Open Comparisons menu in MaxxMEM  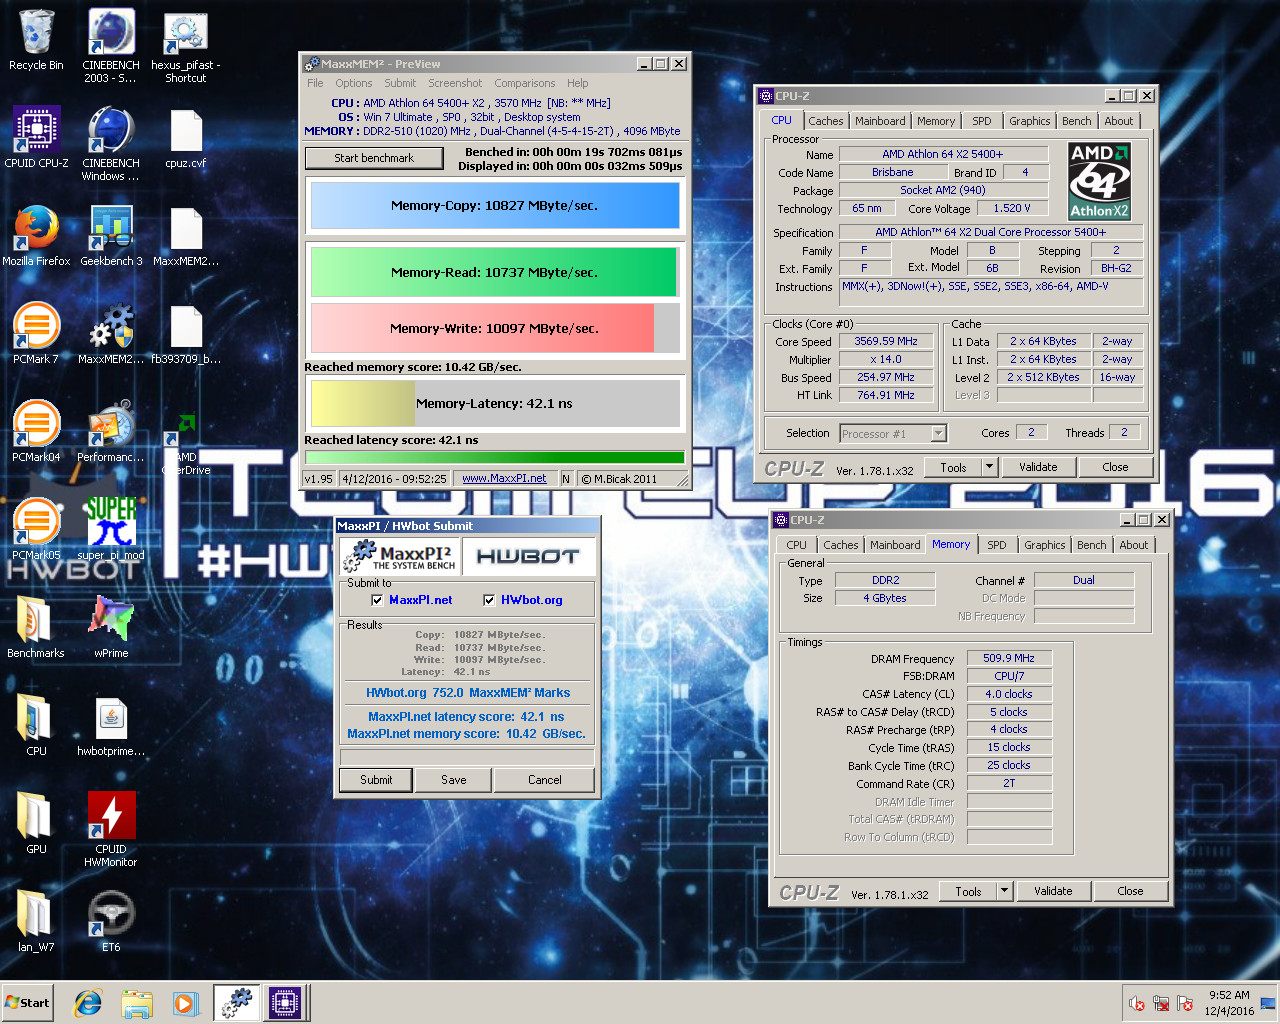click(x=524, y=83)
